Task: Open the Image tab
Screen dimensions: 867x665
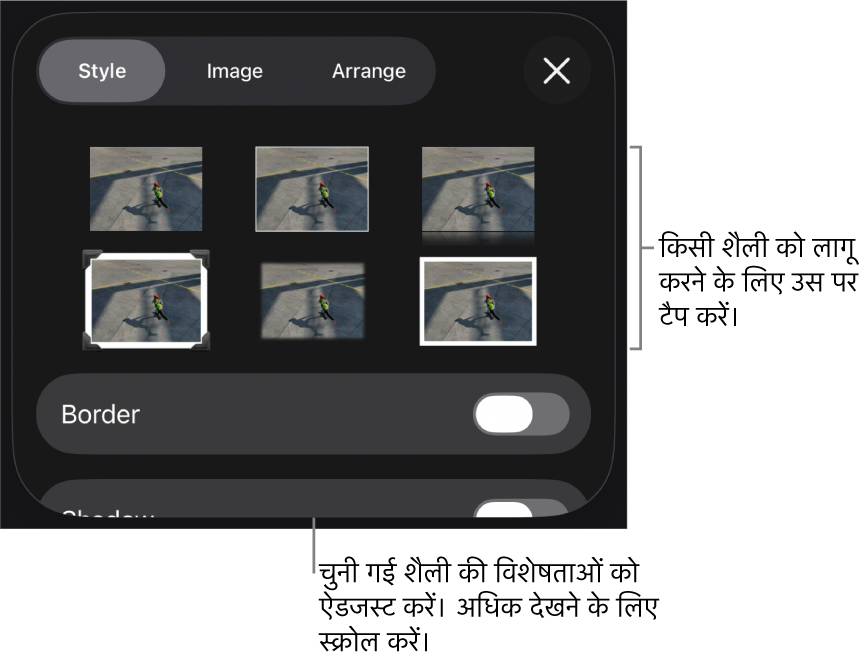Action: pos(234,71)
